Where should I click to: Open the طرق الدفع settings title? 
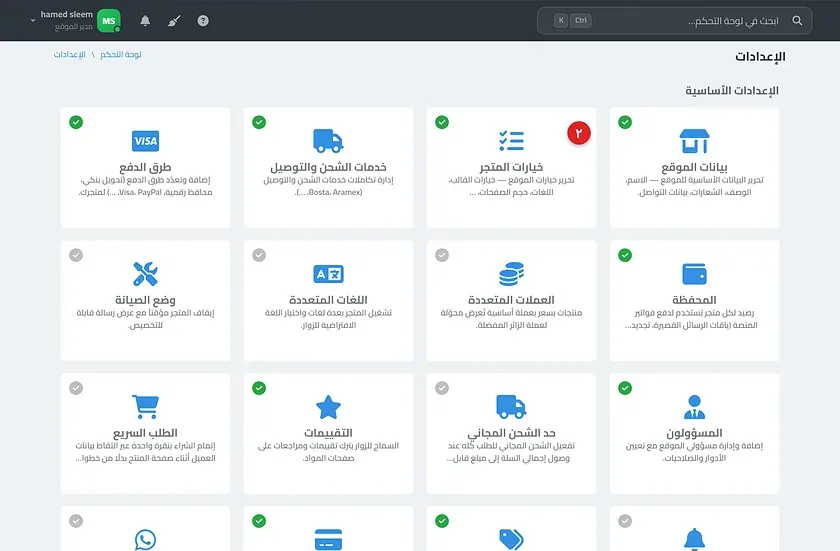(145, 167)
